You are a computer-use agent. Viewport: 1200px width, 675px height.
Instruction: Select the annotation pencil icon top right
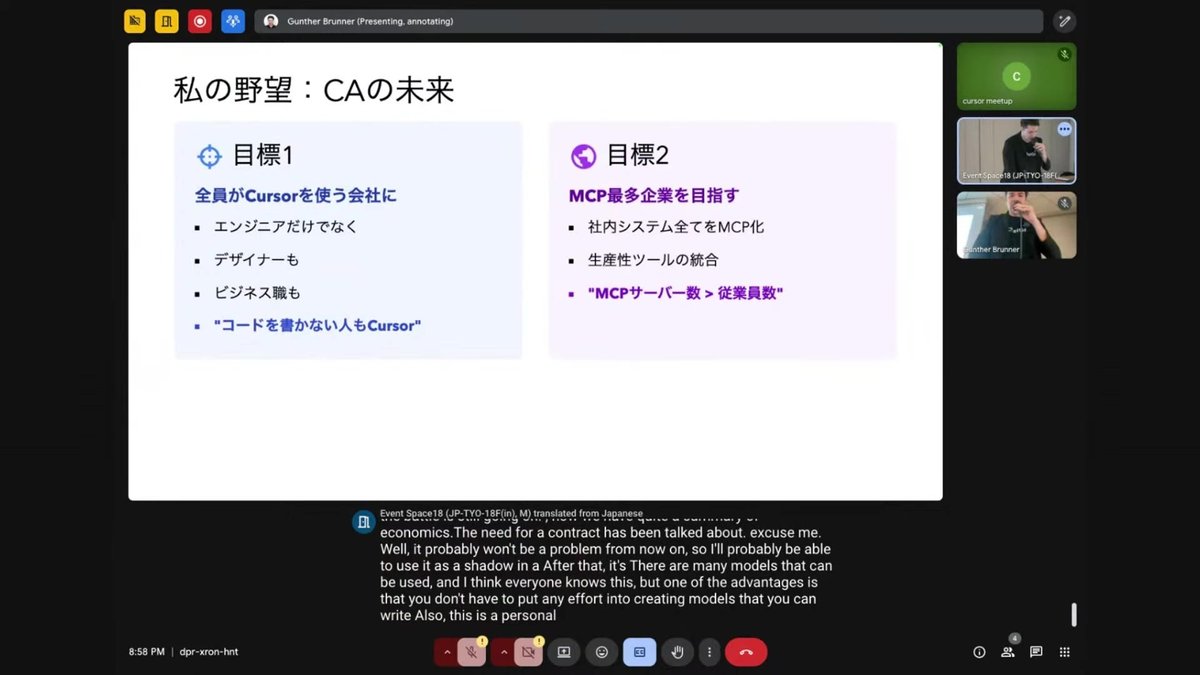tap(1064, 20)
